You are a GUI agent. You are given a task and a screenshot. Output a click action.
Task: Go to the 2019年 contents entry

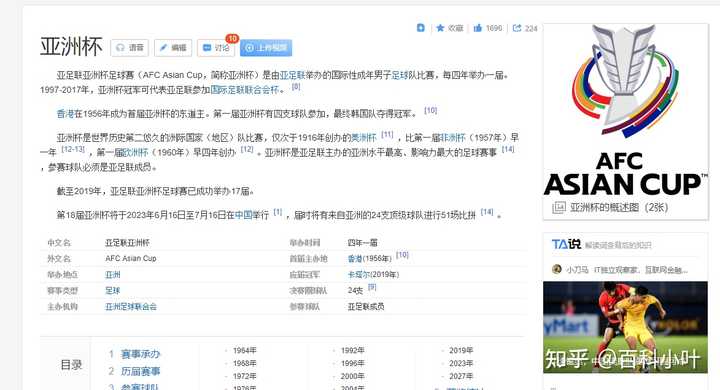(x=461, y=350)
